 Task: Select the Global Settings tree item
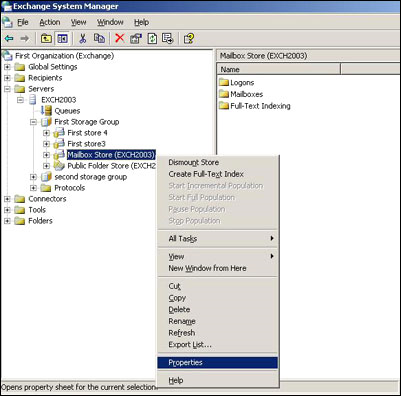click(53, 67)
